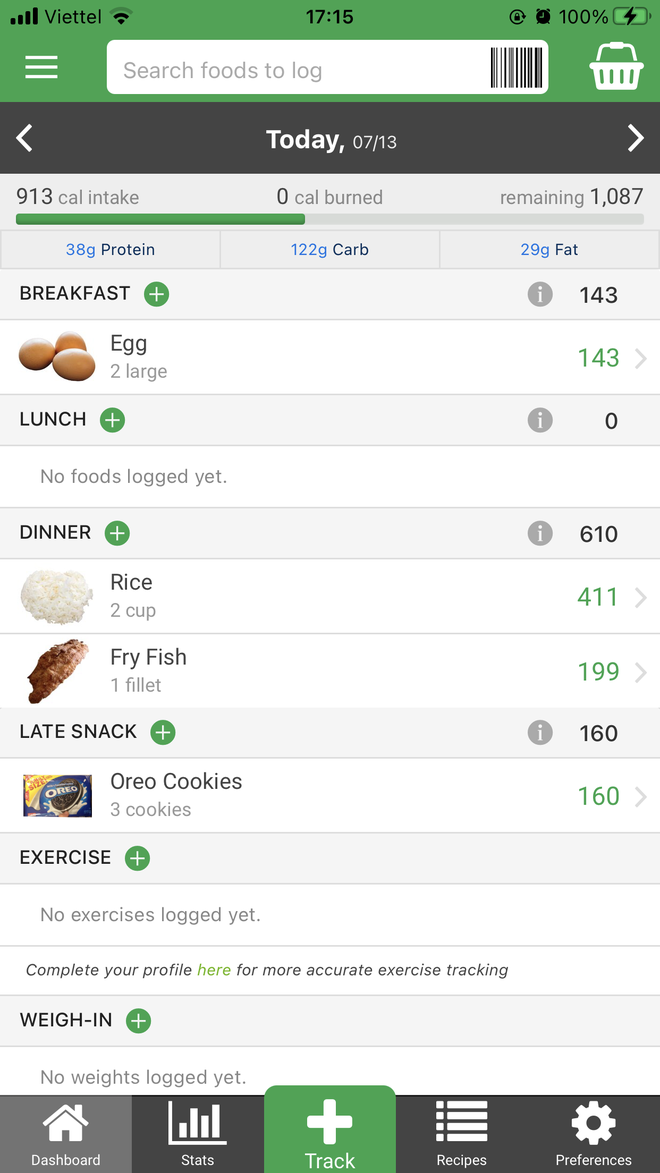Show Dinner nutrition info icon
This screenshot has height=1173, width=660.
pos(540,533)
